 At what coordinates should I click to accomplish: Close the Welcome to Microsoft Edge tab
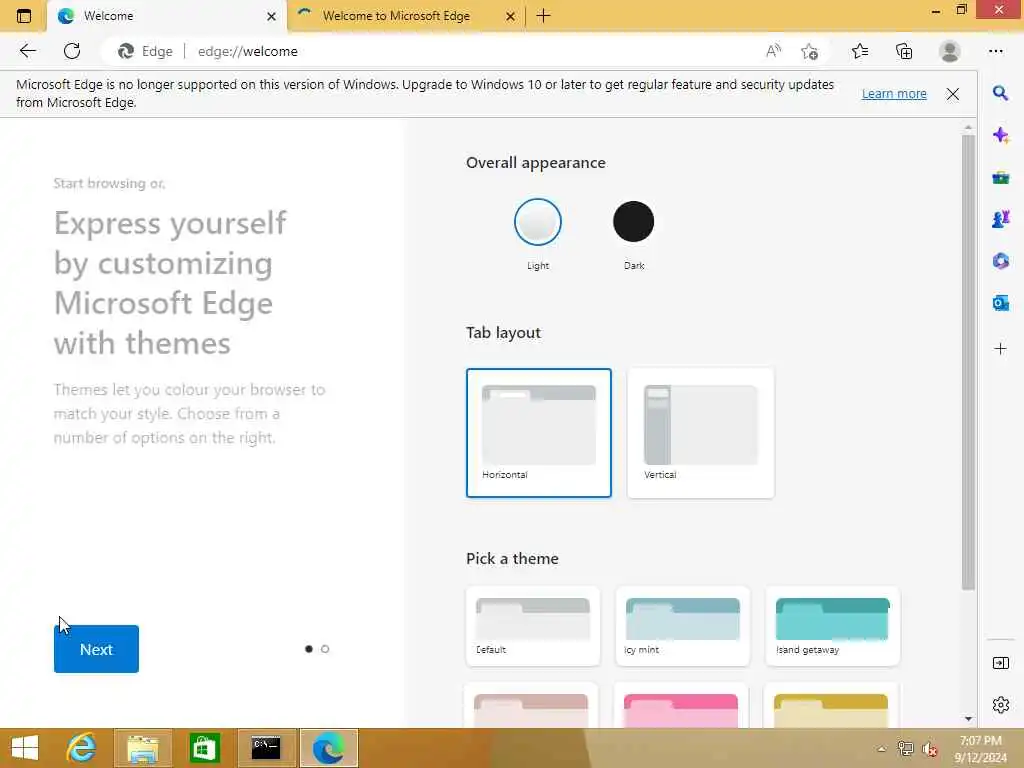pos(511,16)
